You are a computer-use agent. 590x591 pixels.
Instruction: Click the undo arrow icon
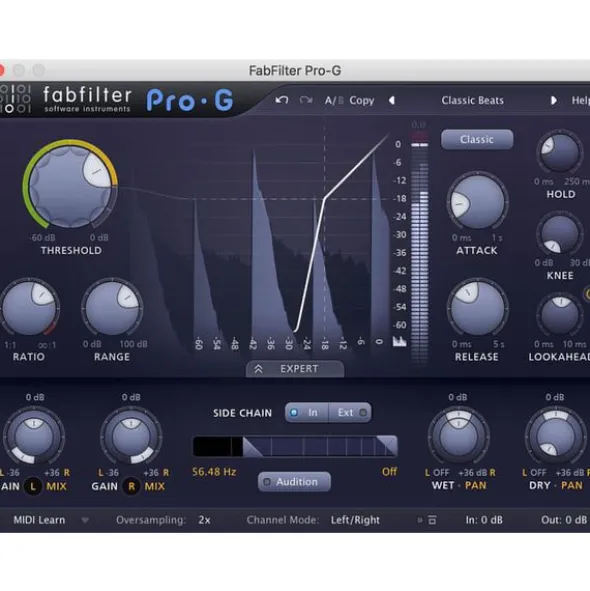pyautogui.click(x=282, y=100)
